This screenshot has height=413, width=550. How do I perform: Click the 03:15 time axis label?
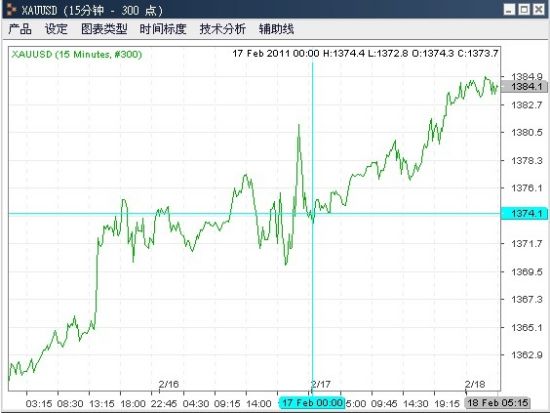[39, 404]
